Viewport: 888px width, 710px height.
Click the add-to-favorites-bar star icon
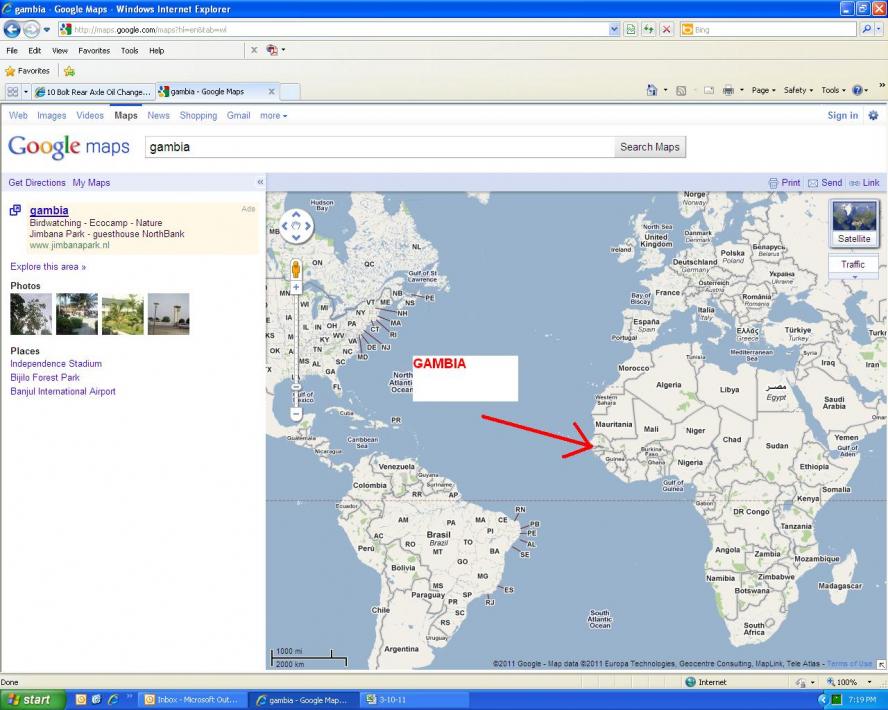pos(69,71)
